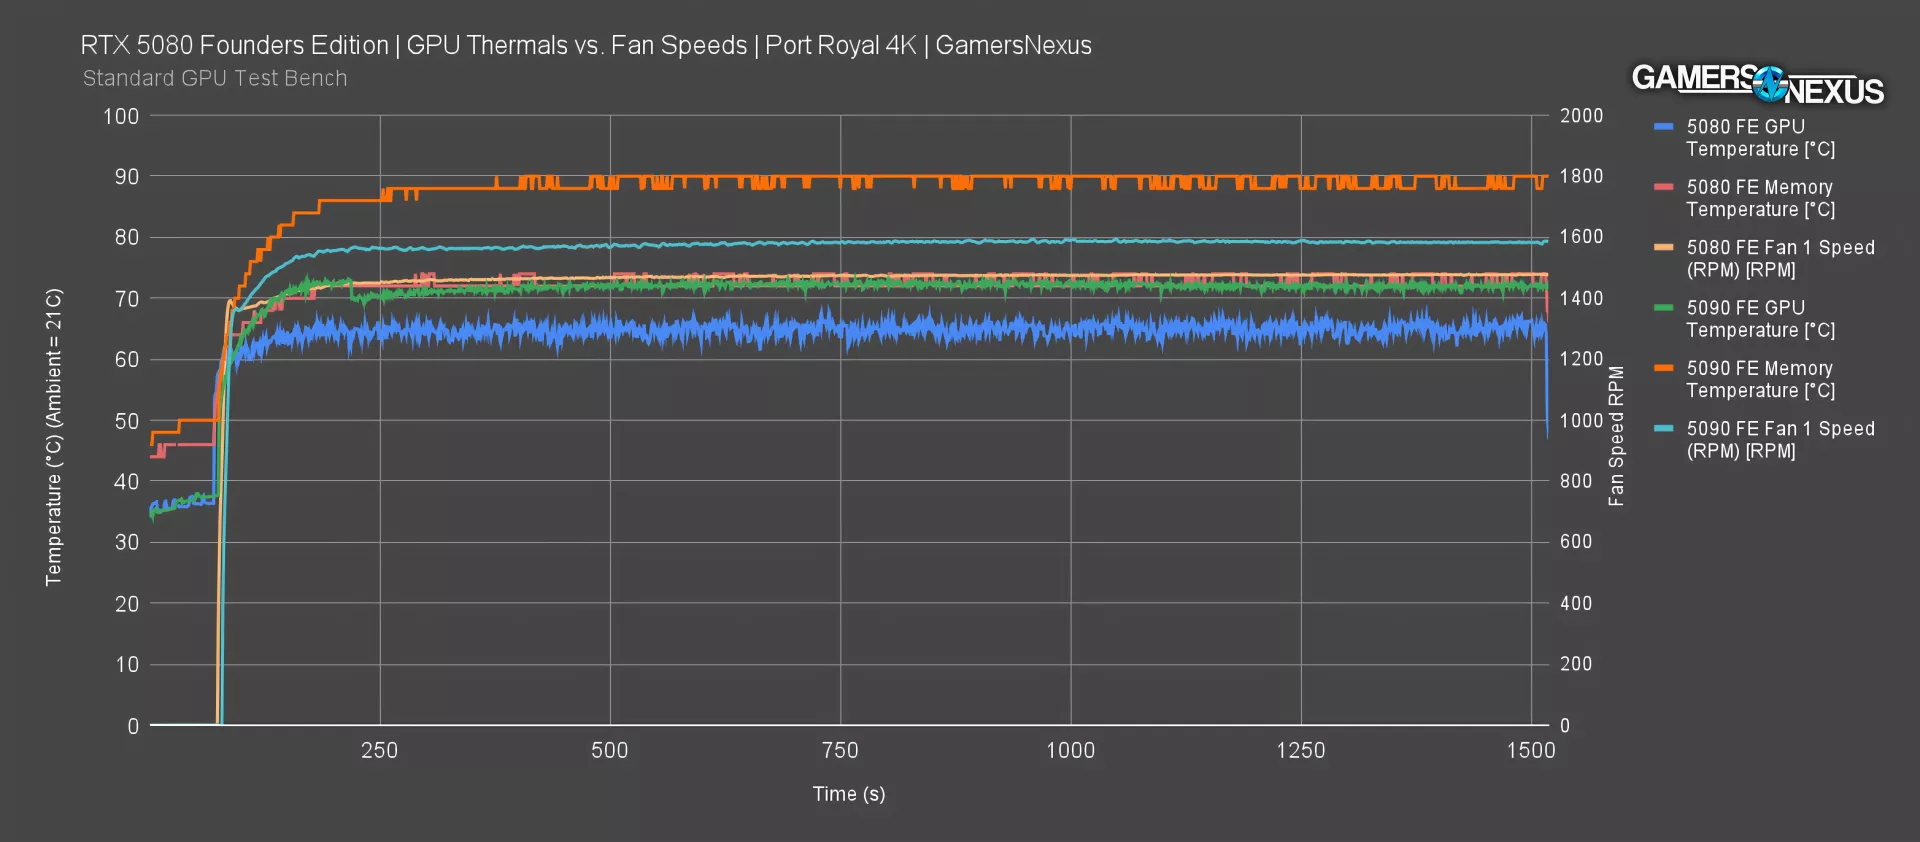Screen dimensions: 1920x842
Task: Click the Time (s) axis title
Action: pos(848,794)
